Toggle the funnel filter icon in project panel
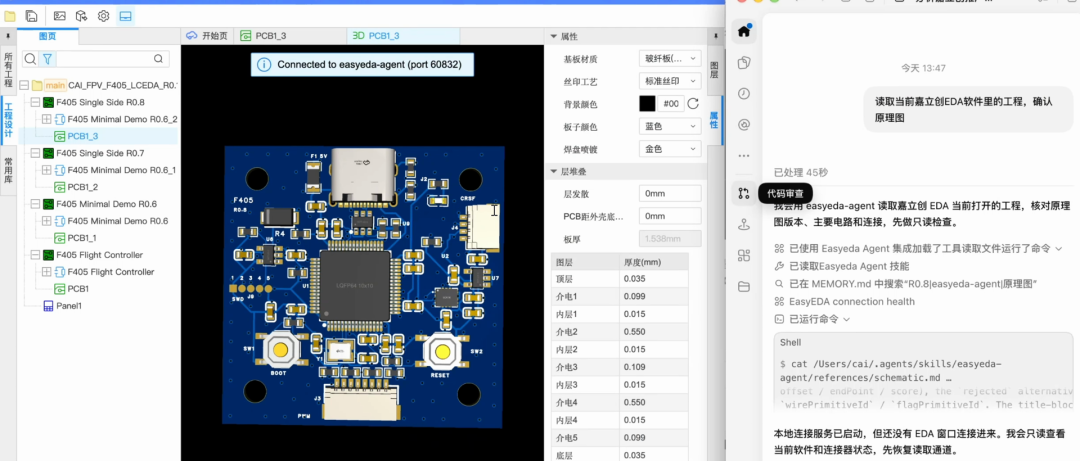The image size is (1080, 461). click(47, 59)
